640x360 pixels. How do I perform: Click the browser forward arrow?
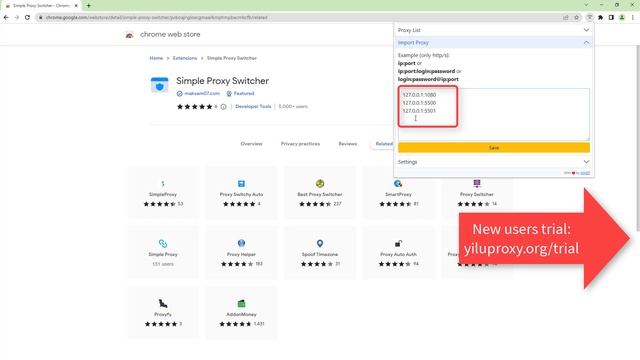[x=17, y=18]
